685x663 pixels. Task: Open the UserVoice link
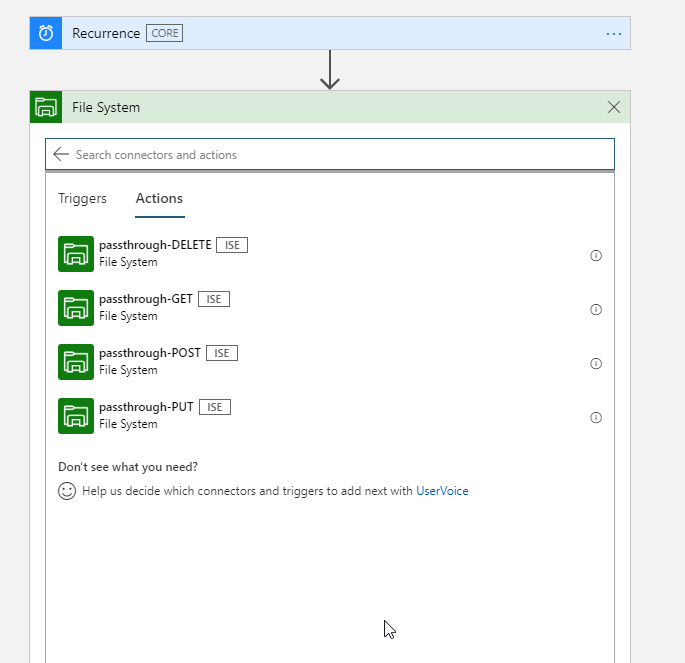coord(442,491)
